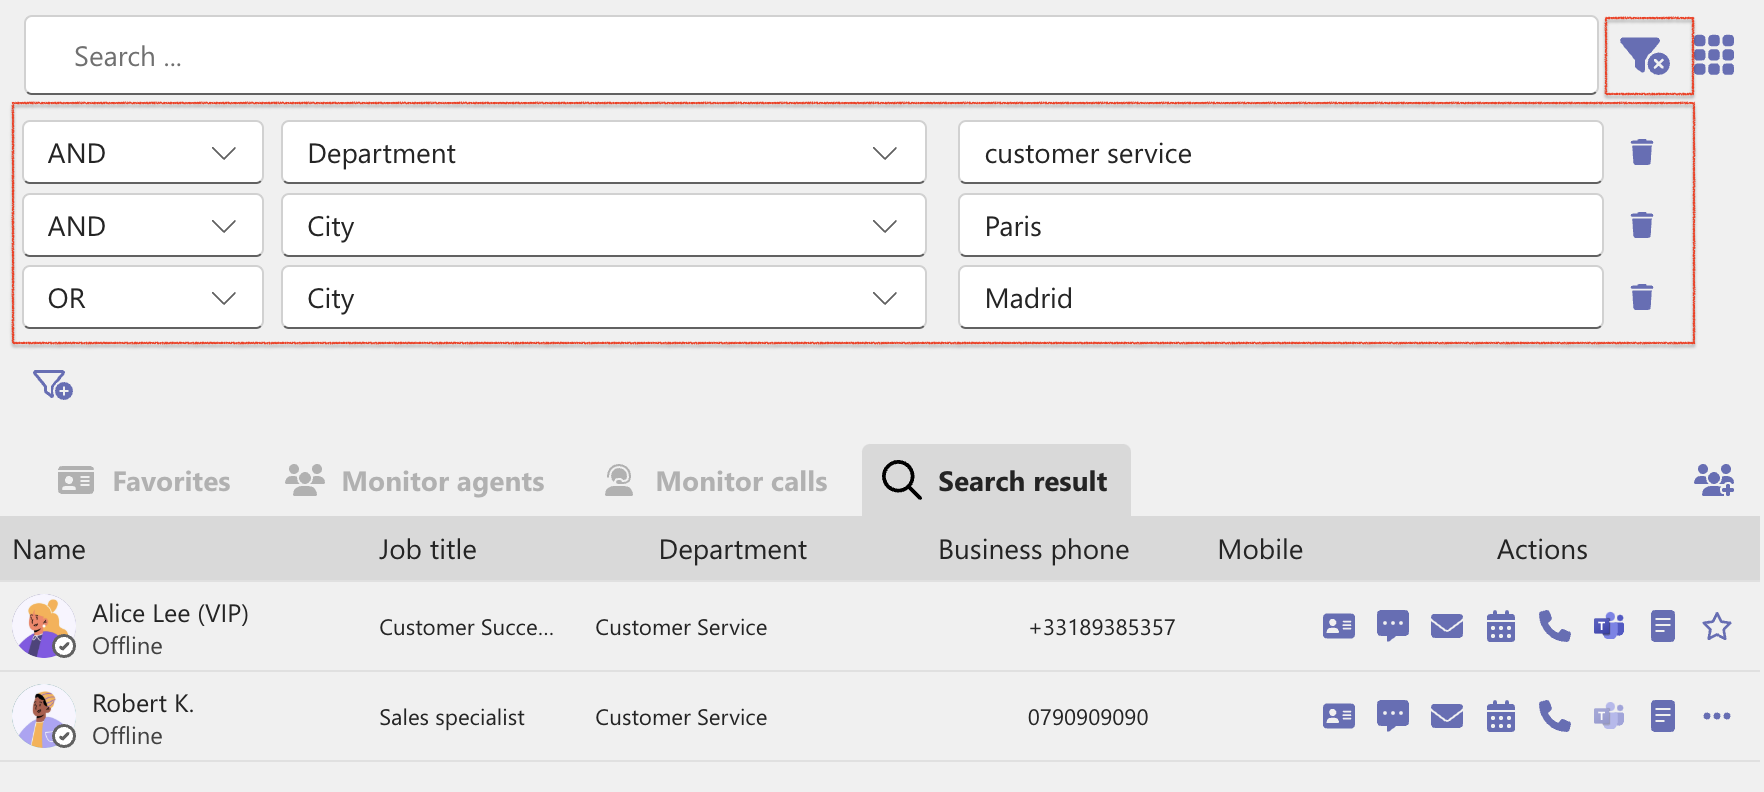Select the name Robert K.
Image resolution: width=1764 pixels, height=792 pixels.
pos(143,703)
